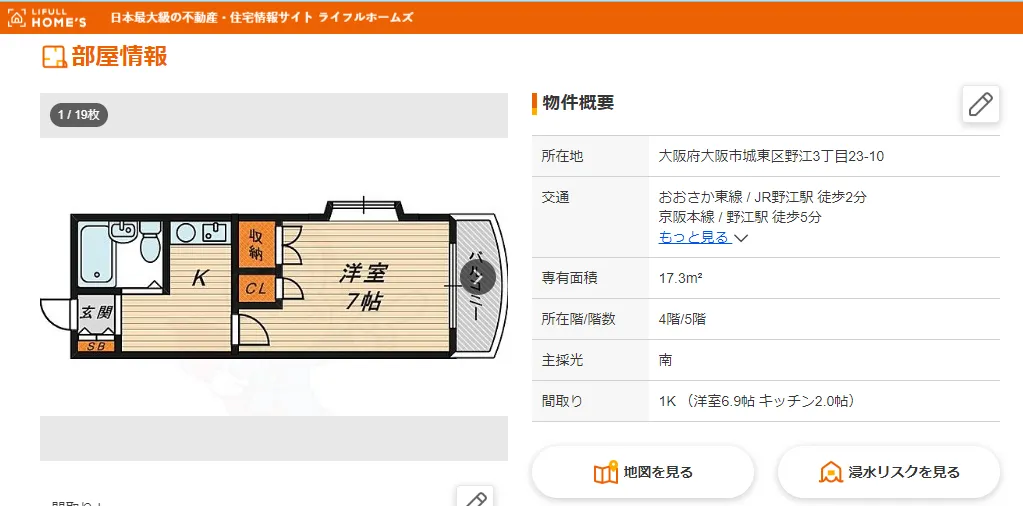Click the pencil edit icon beside 物件概要
This screenshot has height=506, width=1023.
pos(981,104)
